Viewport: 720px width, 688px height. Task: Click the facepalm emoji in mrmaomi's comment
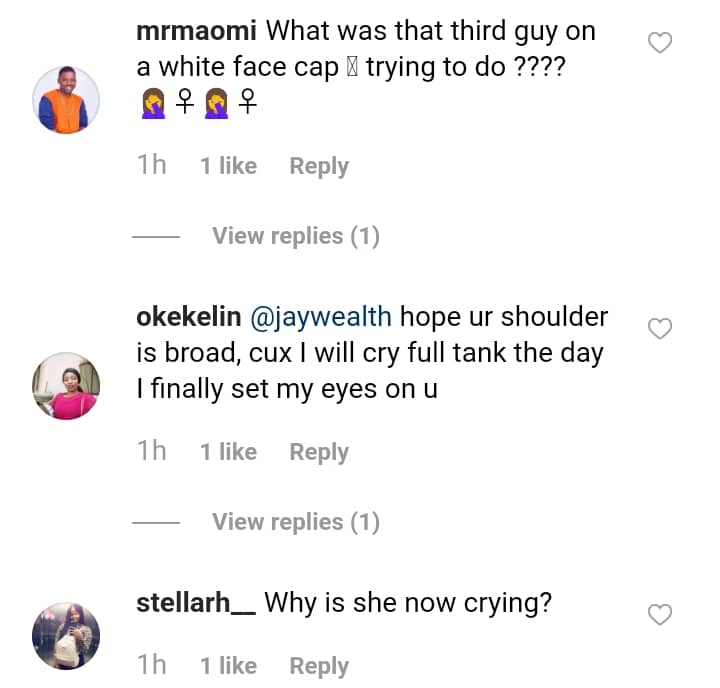pyautogui.click(x=154, y=103)
